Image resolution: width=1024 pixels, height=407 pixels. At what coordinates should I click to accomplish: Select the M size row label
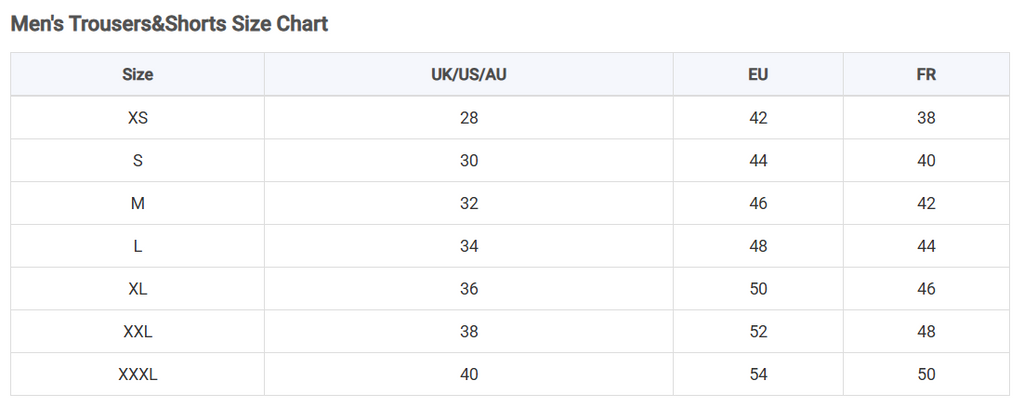(x=138, y=203)
